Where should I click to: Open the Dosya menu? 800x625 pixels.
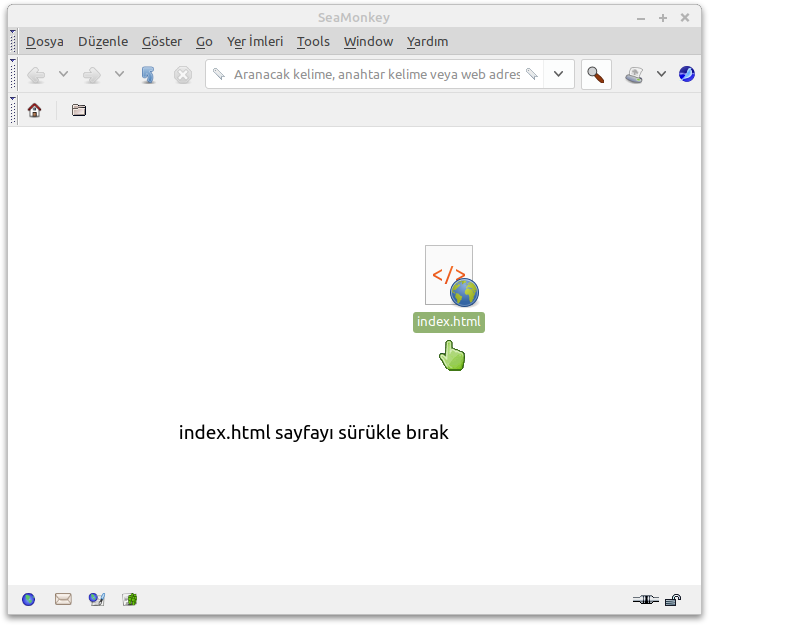click(45, 41)
